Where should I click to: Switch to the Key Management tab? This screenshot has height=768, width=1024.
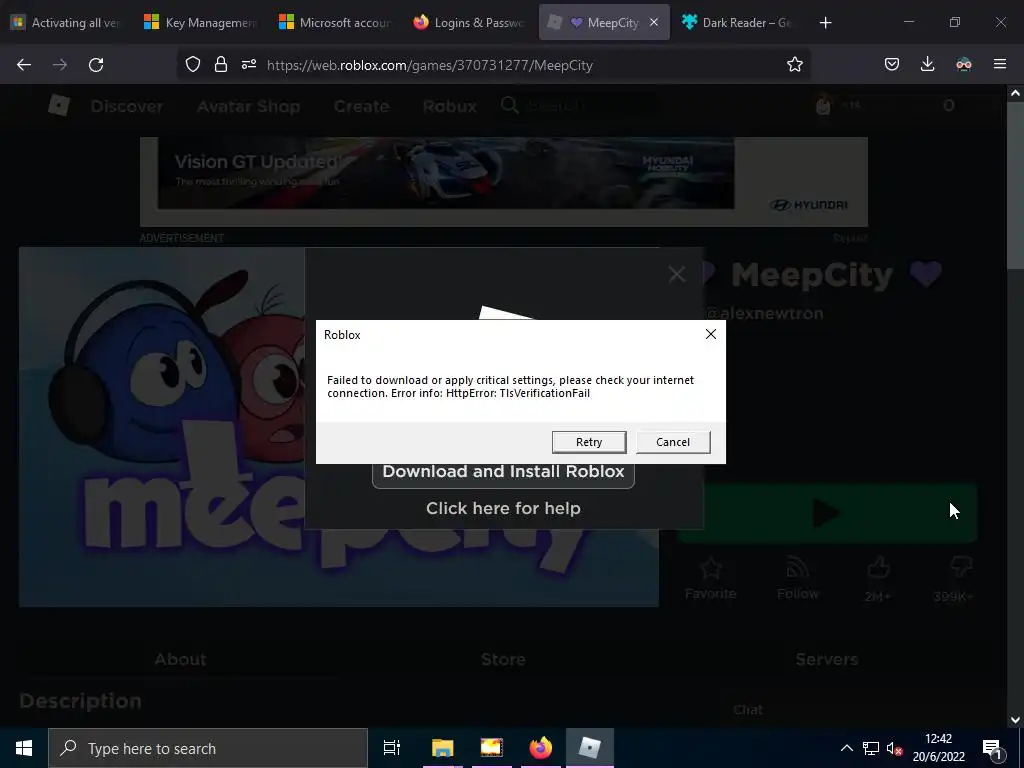coord(201,22)
